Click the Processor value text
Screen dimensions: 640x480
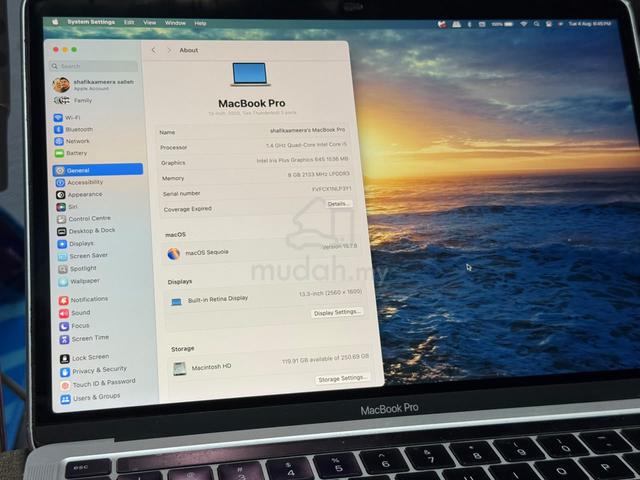click(x=306, y=145)
